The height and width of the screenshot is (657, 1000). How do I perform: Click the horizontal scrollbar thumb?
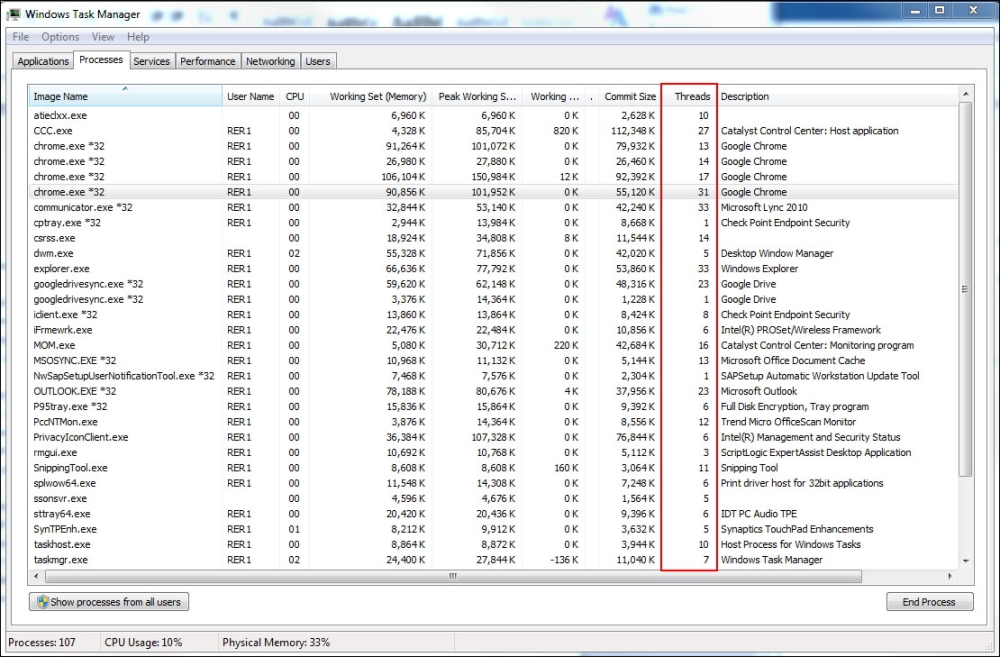click(453, 577)
